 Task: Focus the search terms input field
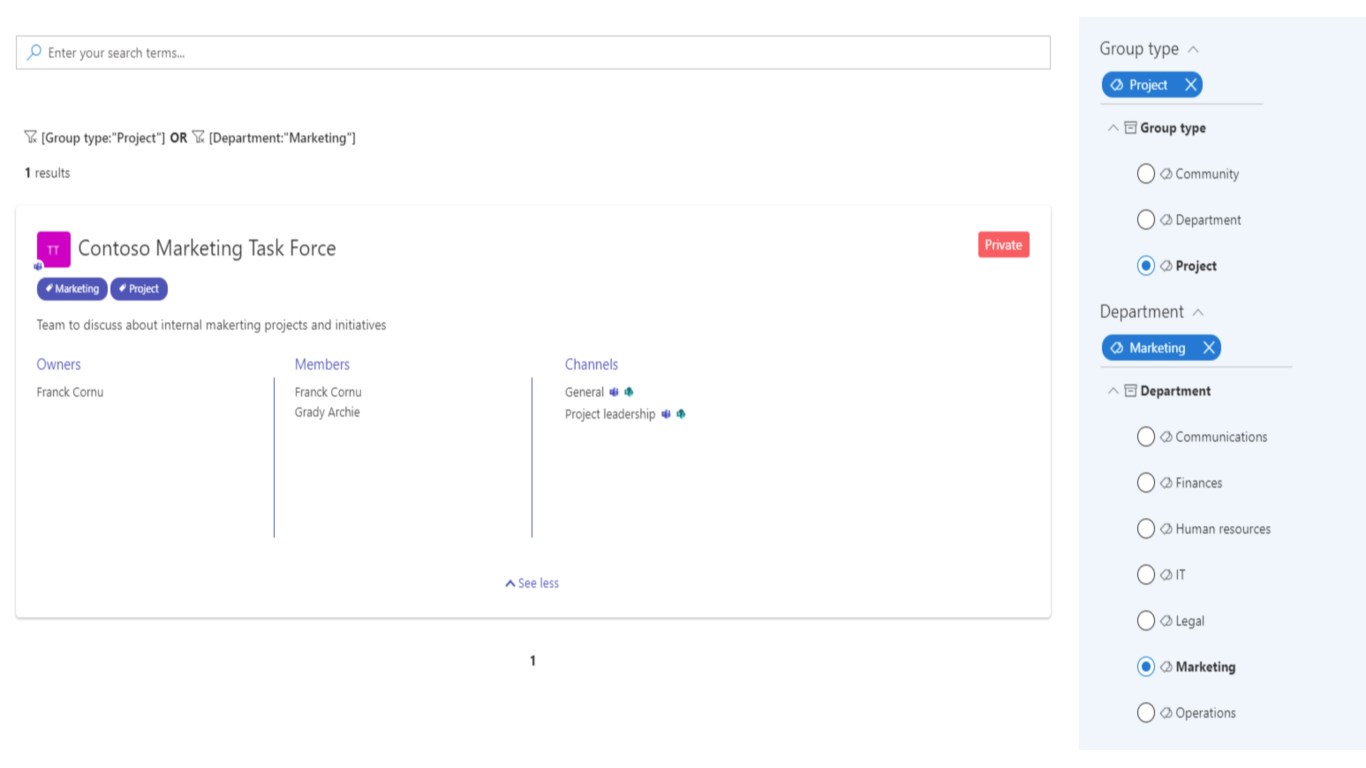point(533,53)
